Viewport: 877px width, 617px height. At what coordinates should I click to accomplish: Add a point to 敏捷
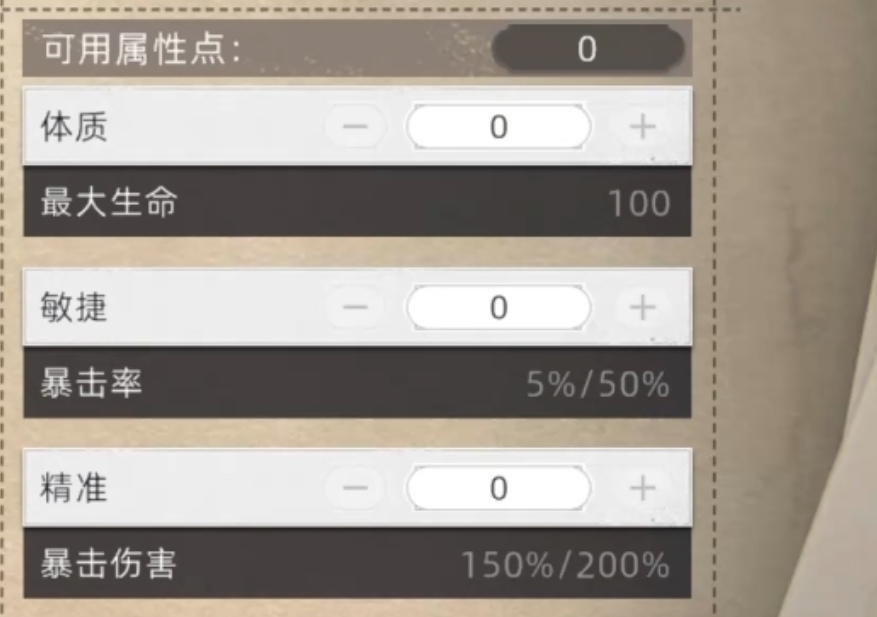642,308
